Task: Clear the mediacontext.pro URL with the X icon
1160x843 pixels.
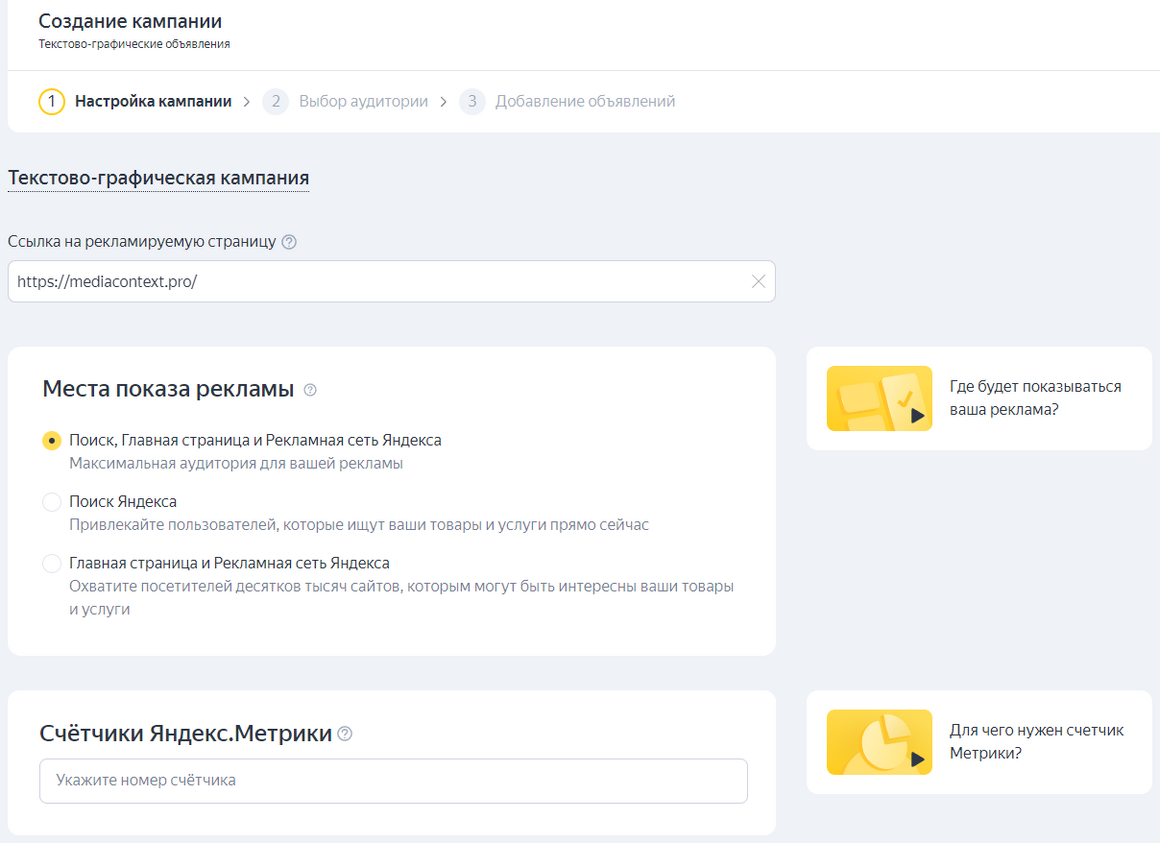Action: [x=758, y=282]
